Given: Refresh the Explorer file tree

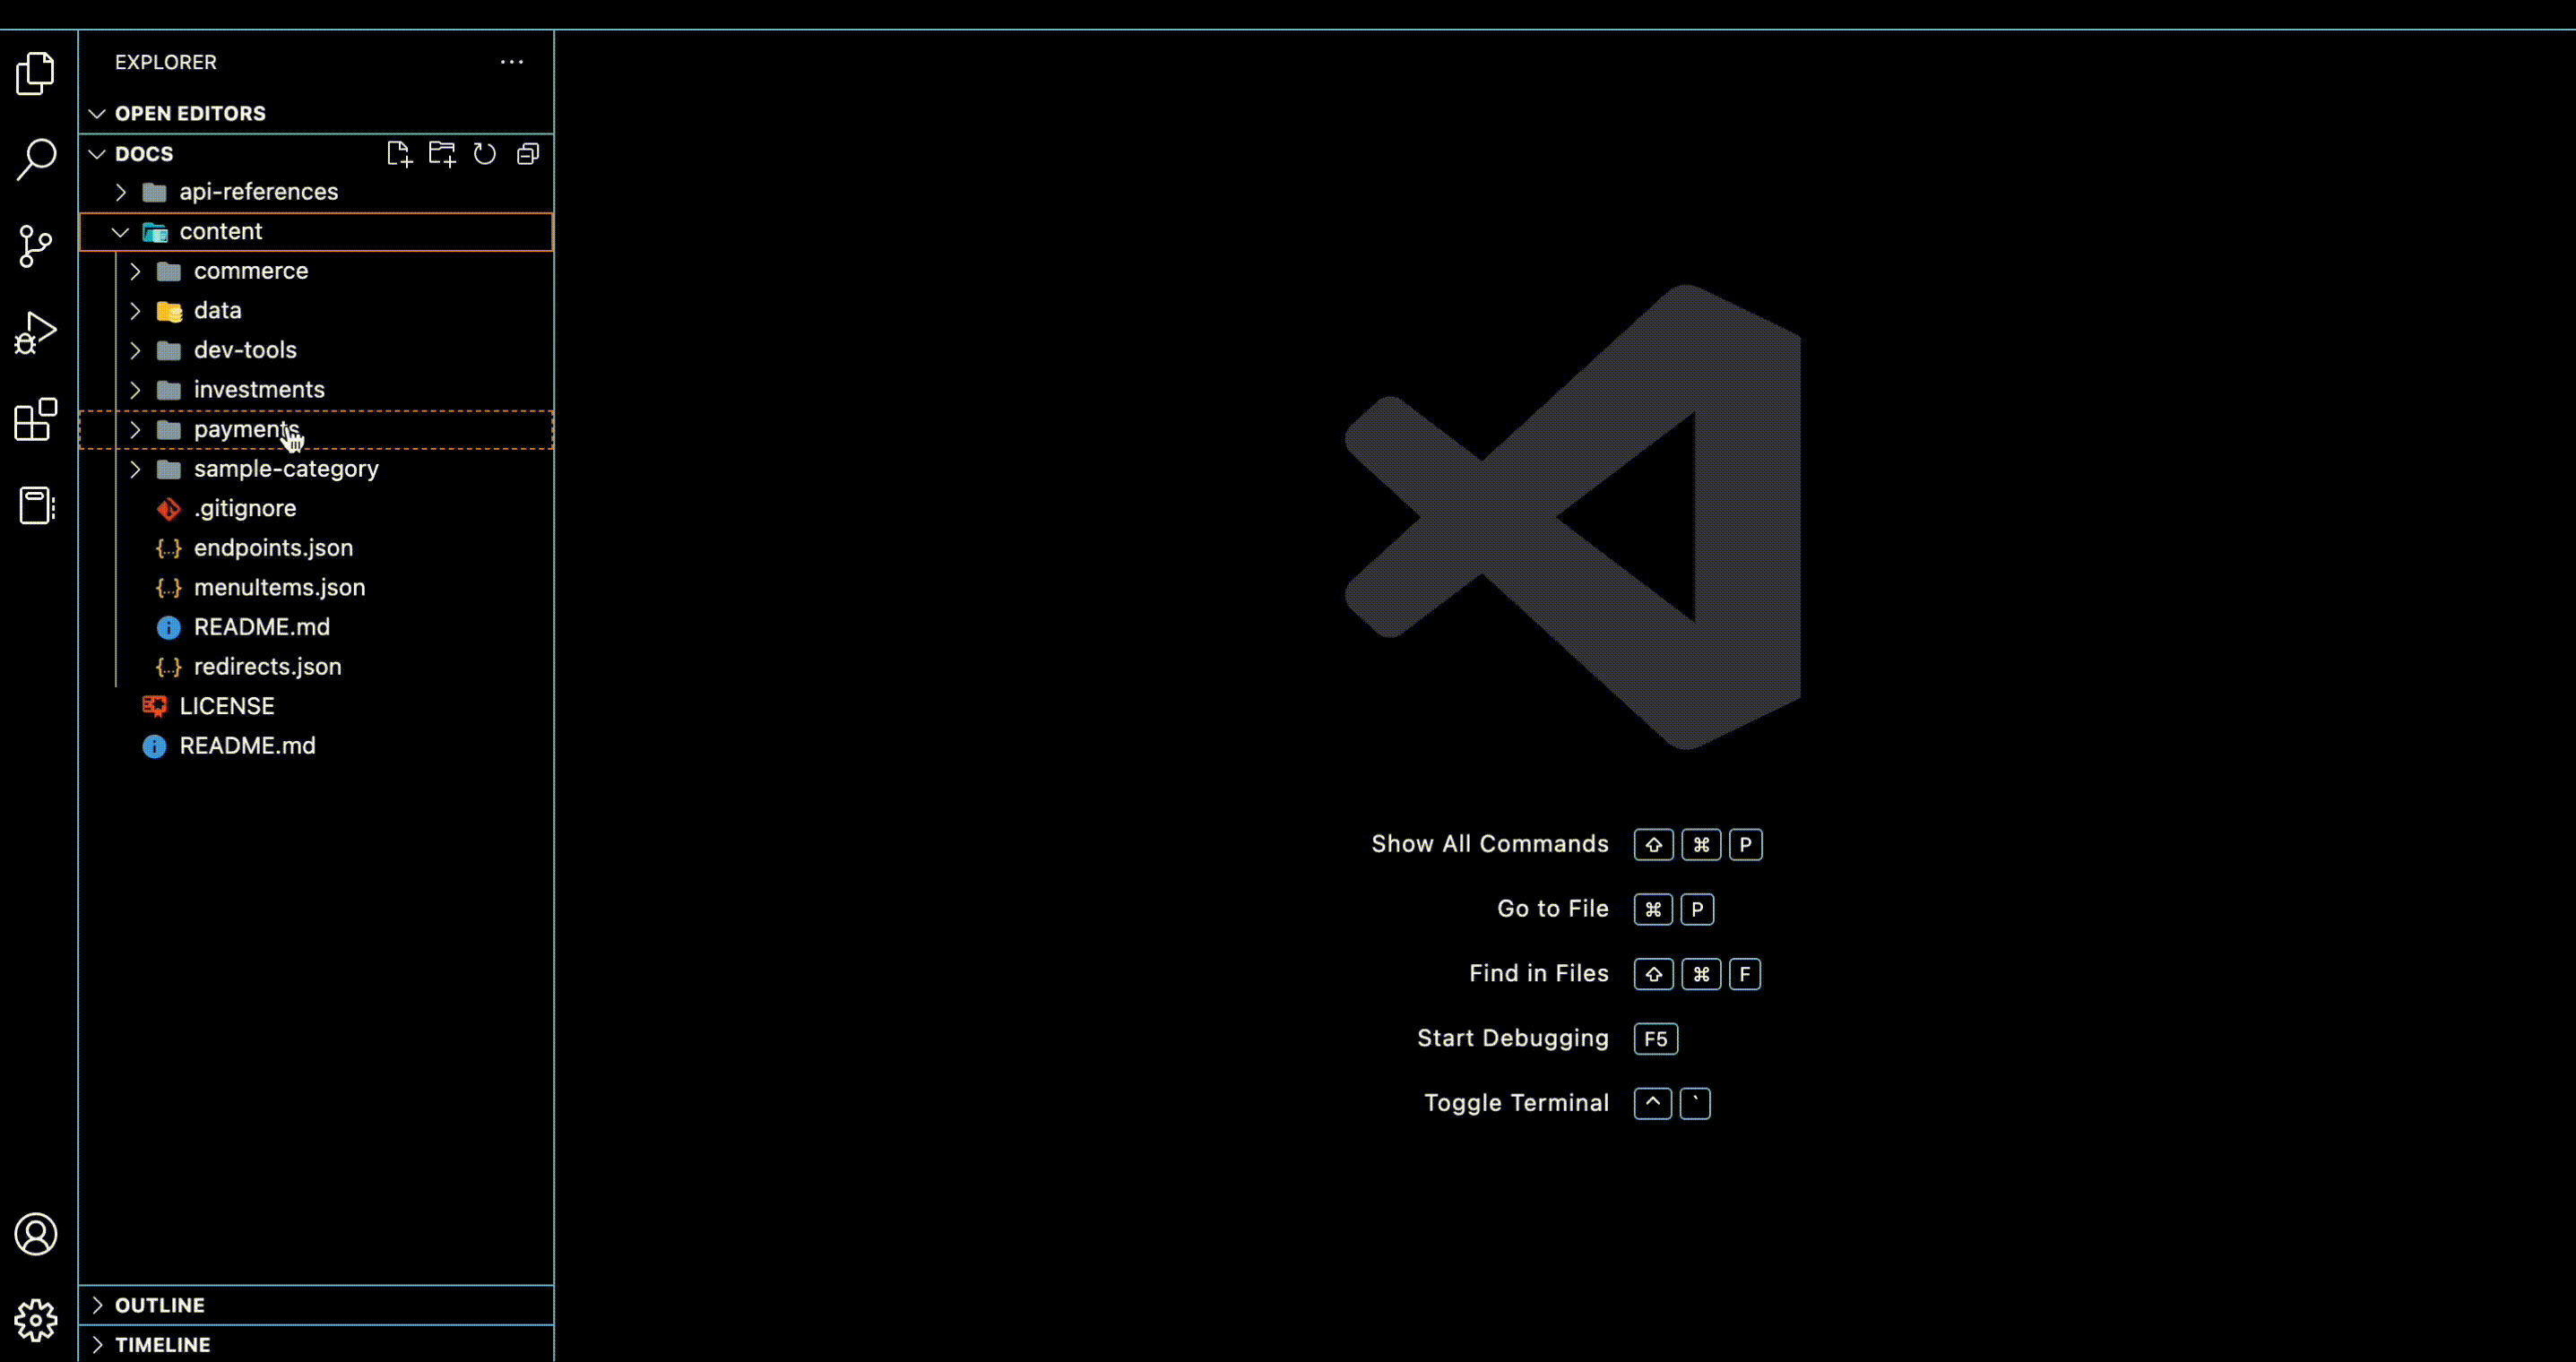Looking at the screenshot, I should [x=485, y=154].
